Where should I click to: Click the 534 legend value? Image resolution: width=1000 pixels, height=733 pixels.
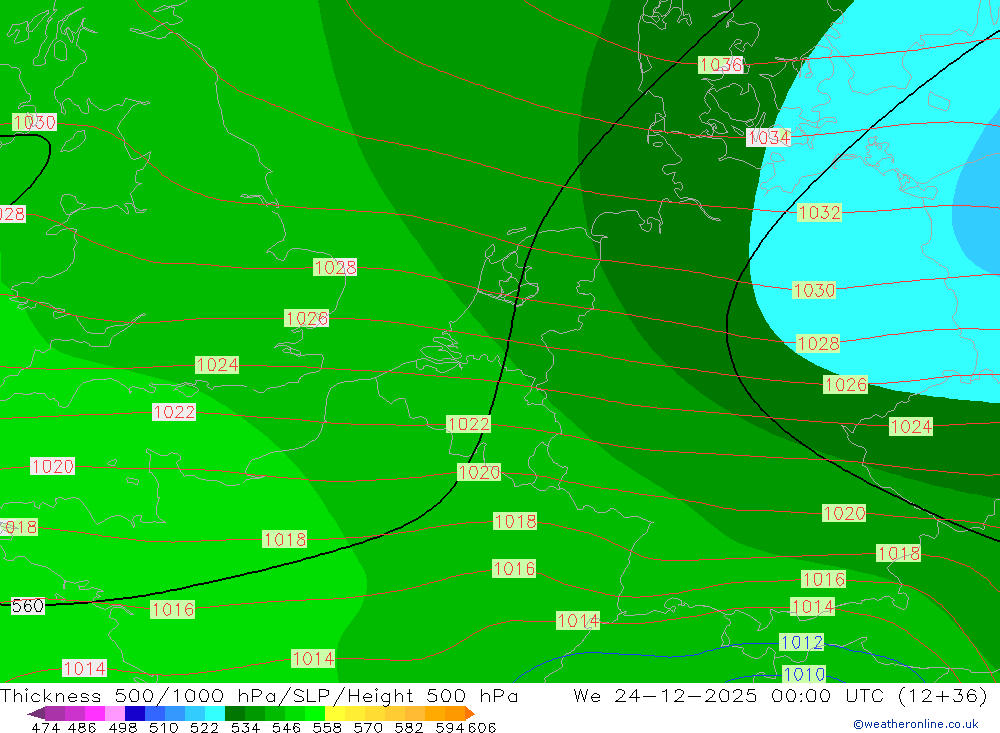pyautogui.click(x=245, y=727)
